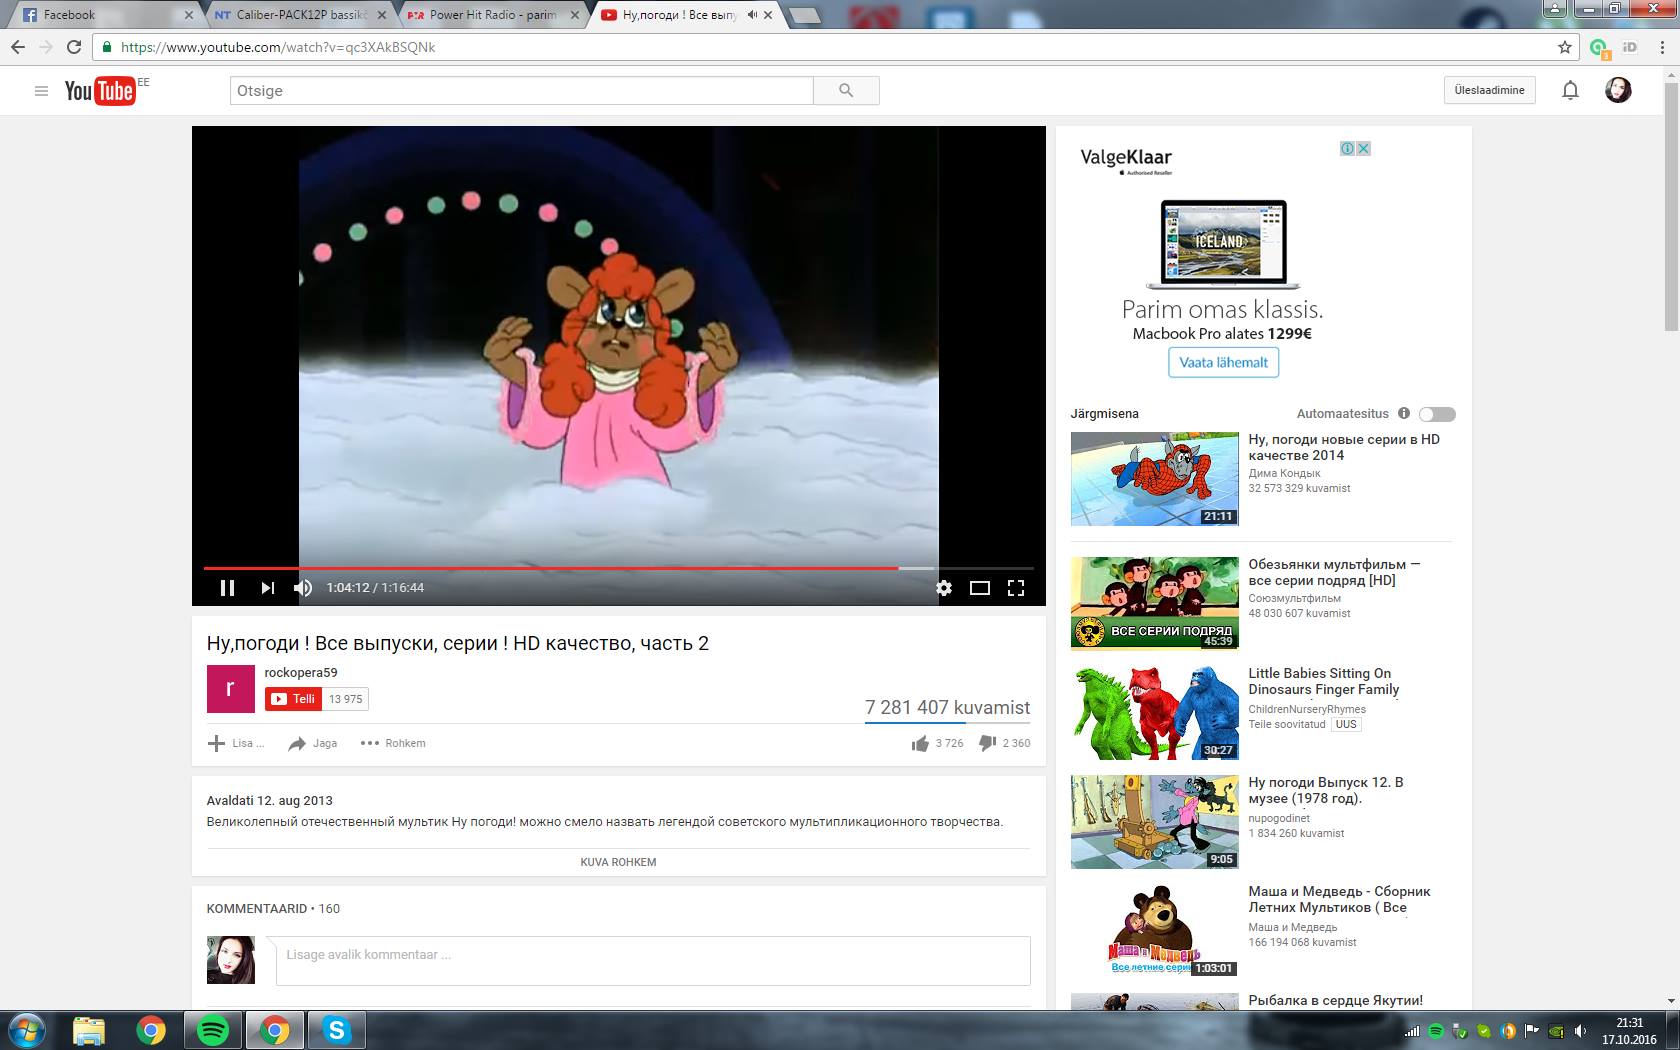
Task: Open the ad info icon
Action: pos(1348,148)
